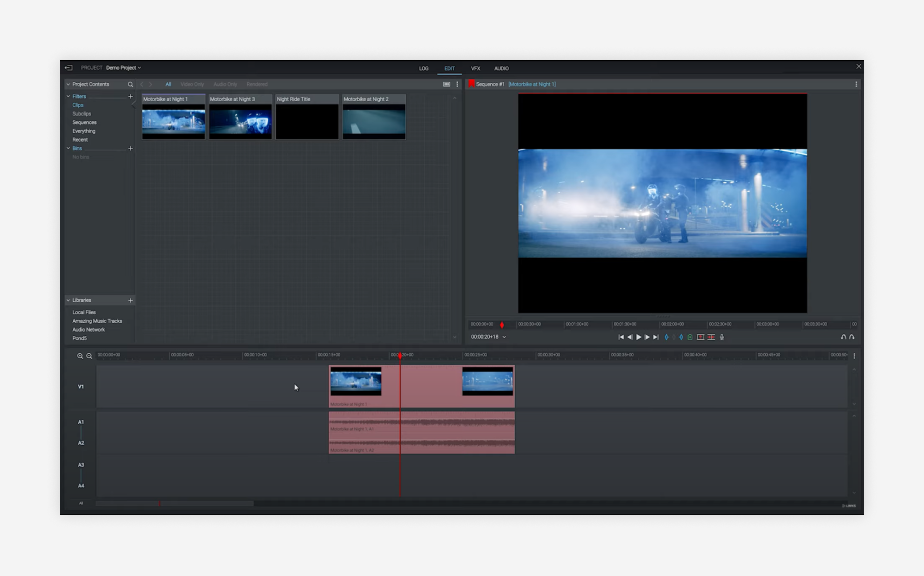This screenshot has width=924, height=576.
Task: Click the undo arrow in viewer
Action: [843, 337]
